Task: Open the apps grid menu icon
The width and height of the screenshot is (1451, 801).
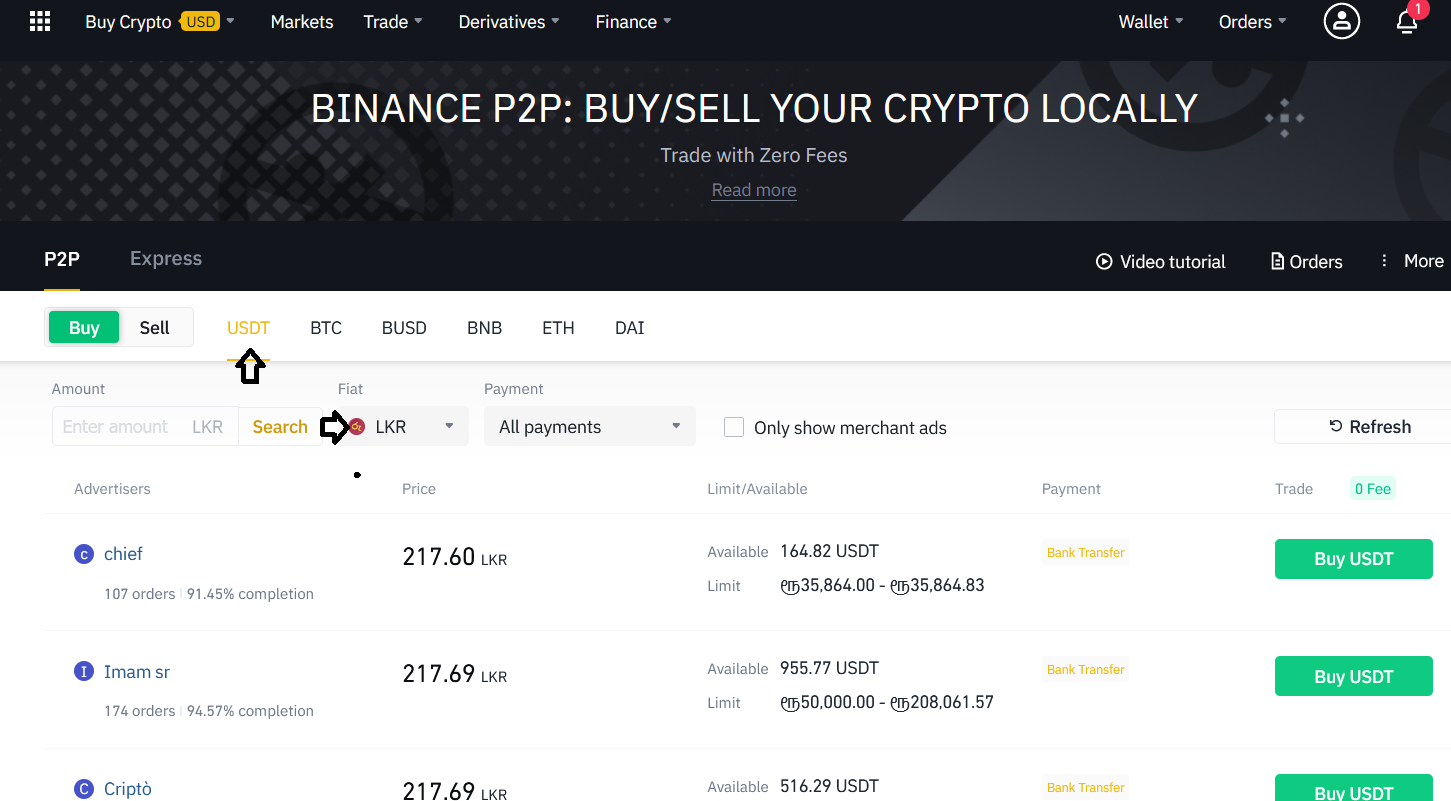Action: [x=40, y=22]
